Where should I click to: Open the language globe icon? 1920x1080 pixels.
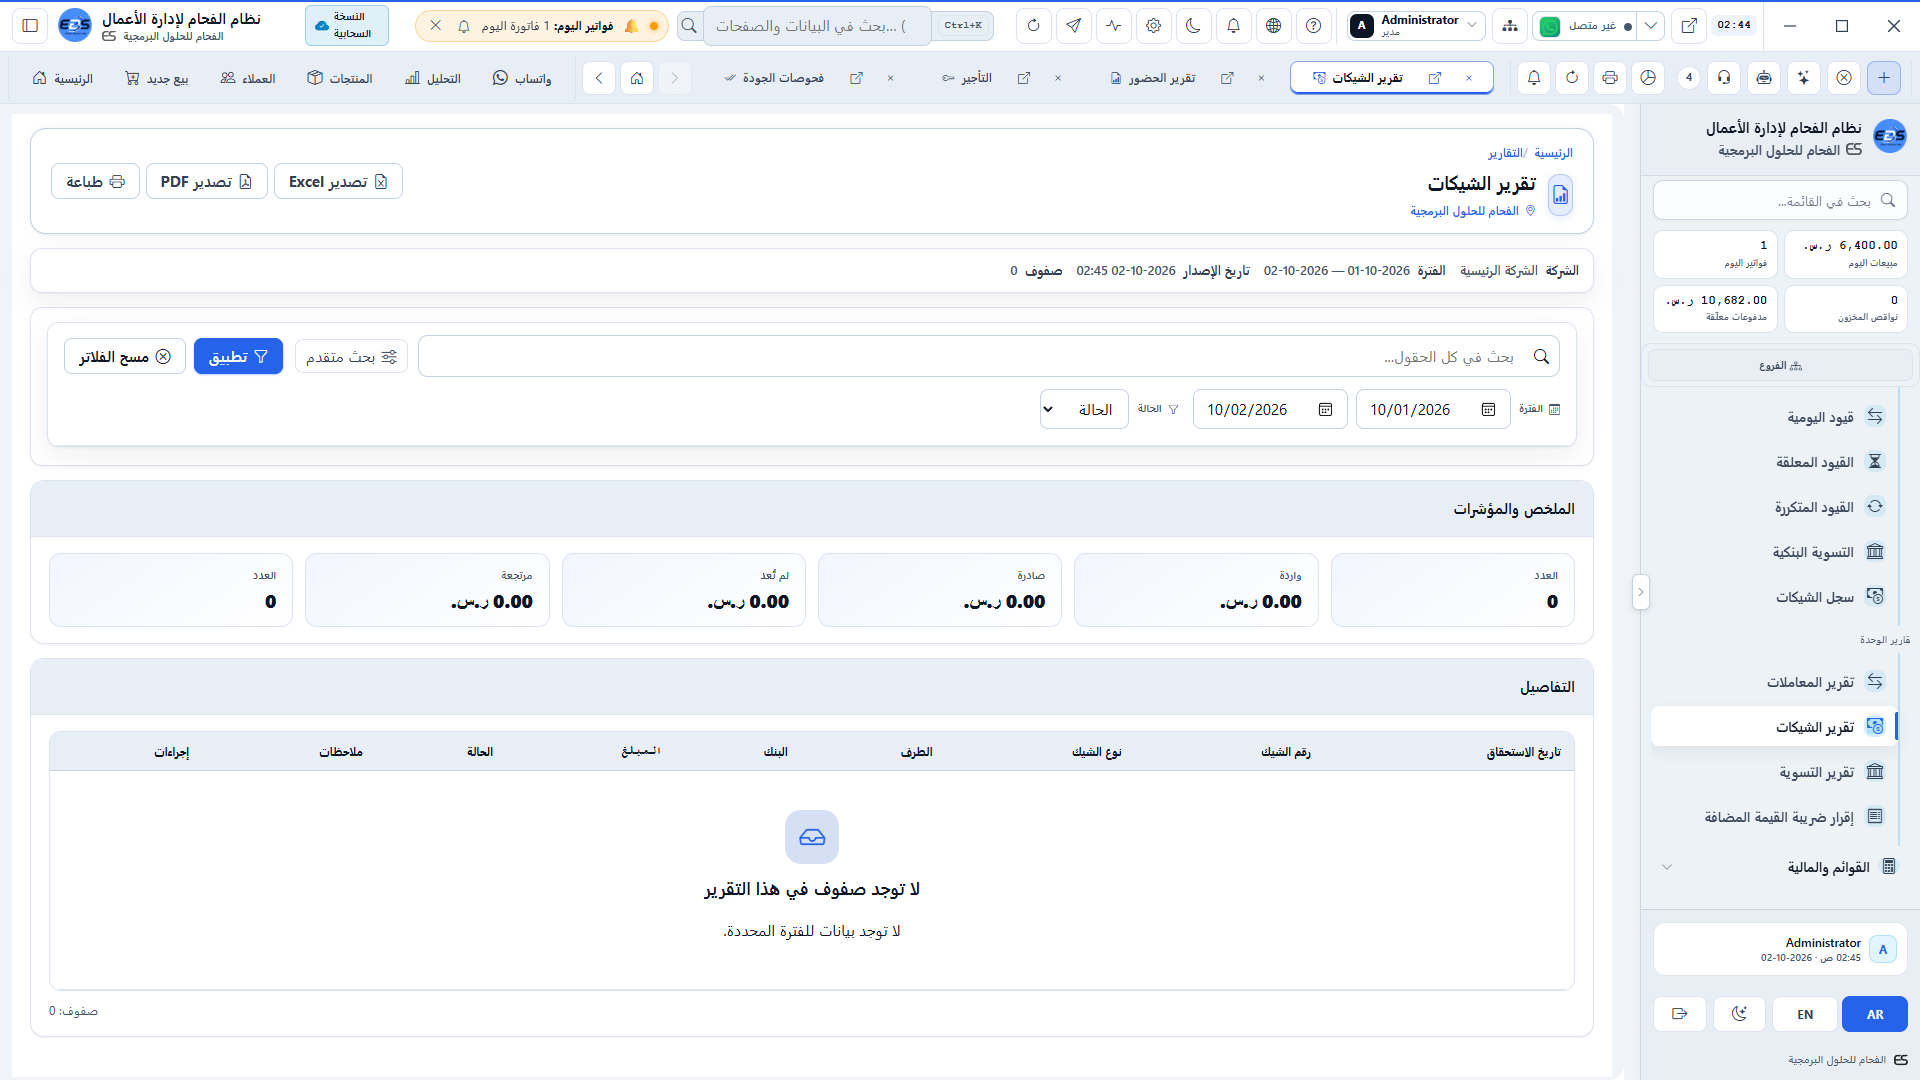[1274, 26]
